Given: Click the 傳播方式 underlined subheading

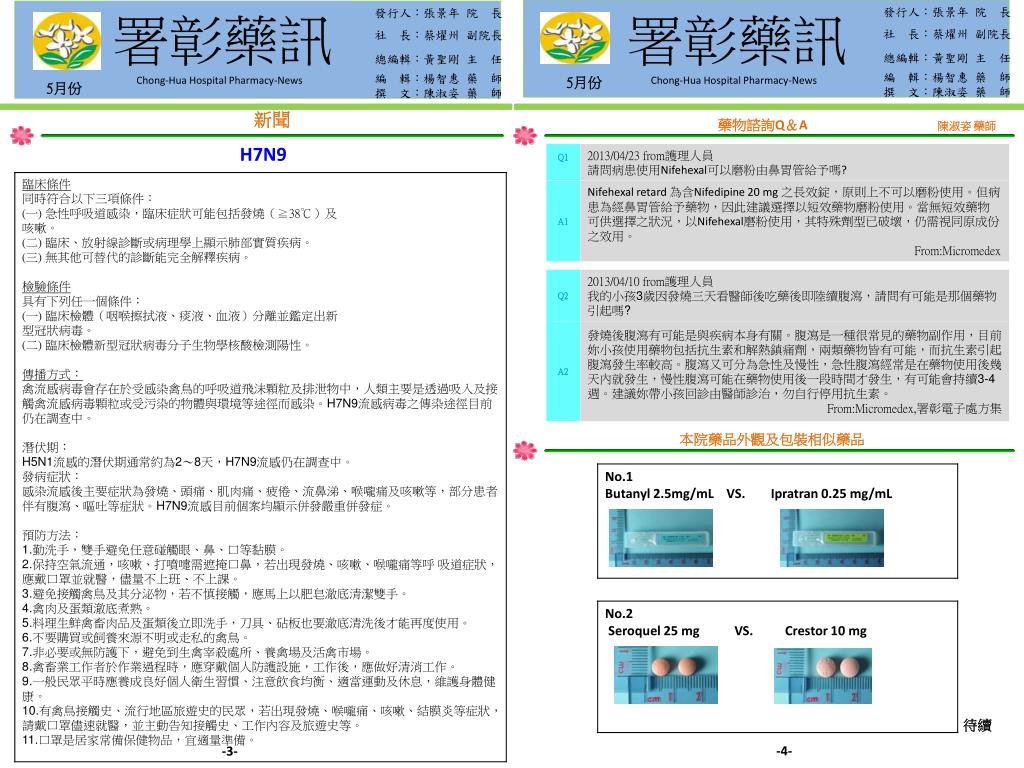Looking at the screenshot, I should coord(52,374).
